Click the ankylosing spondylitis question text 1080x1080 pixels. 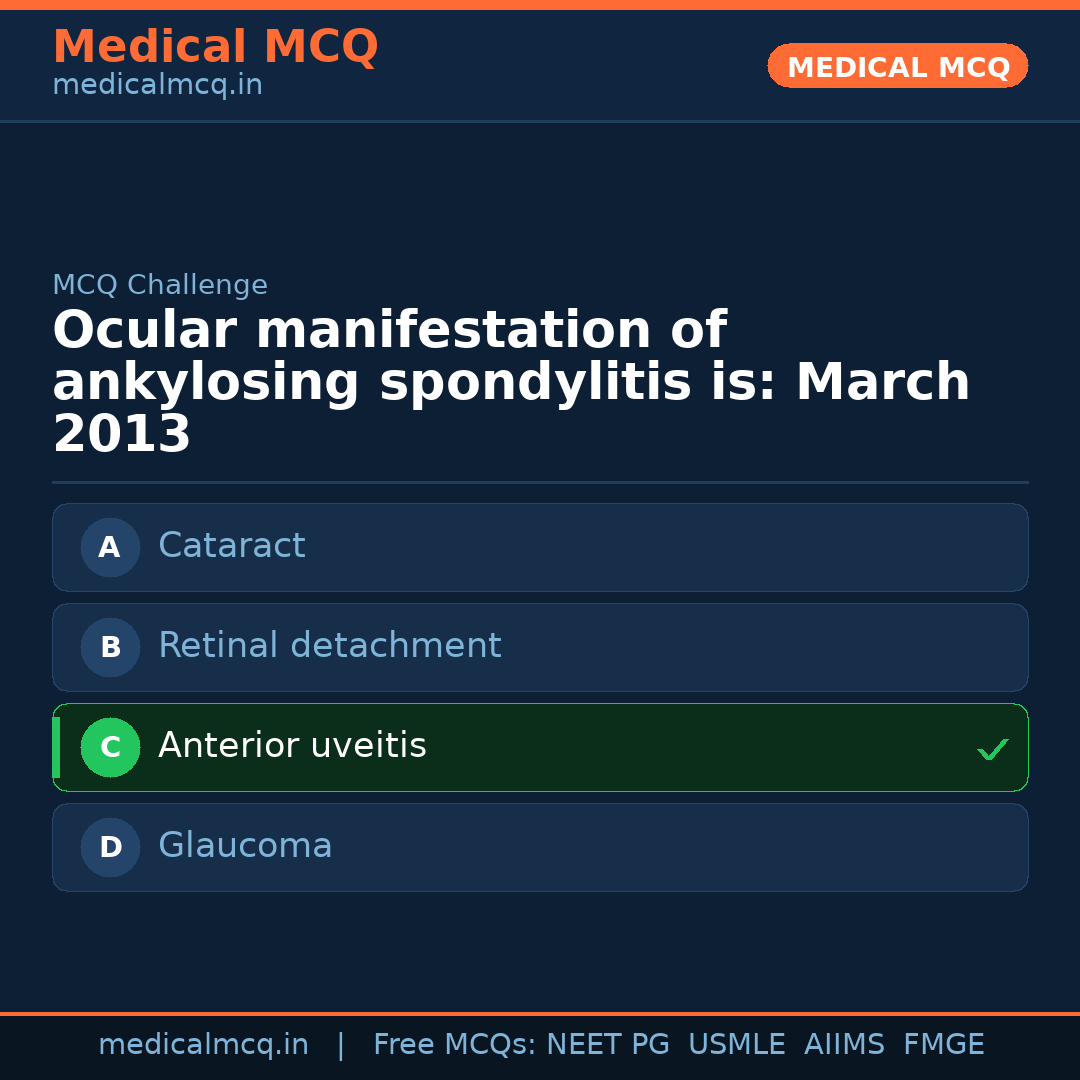pyautogui.click(x=510, y=383)
